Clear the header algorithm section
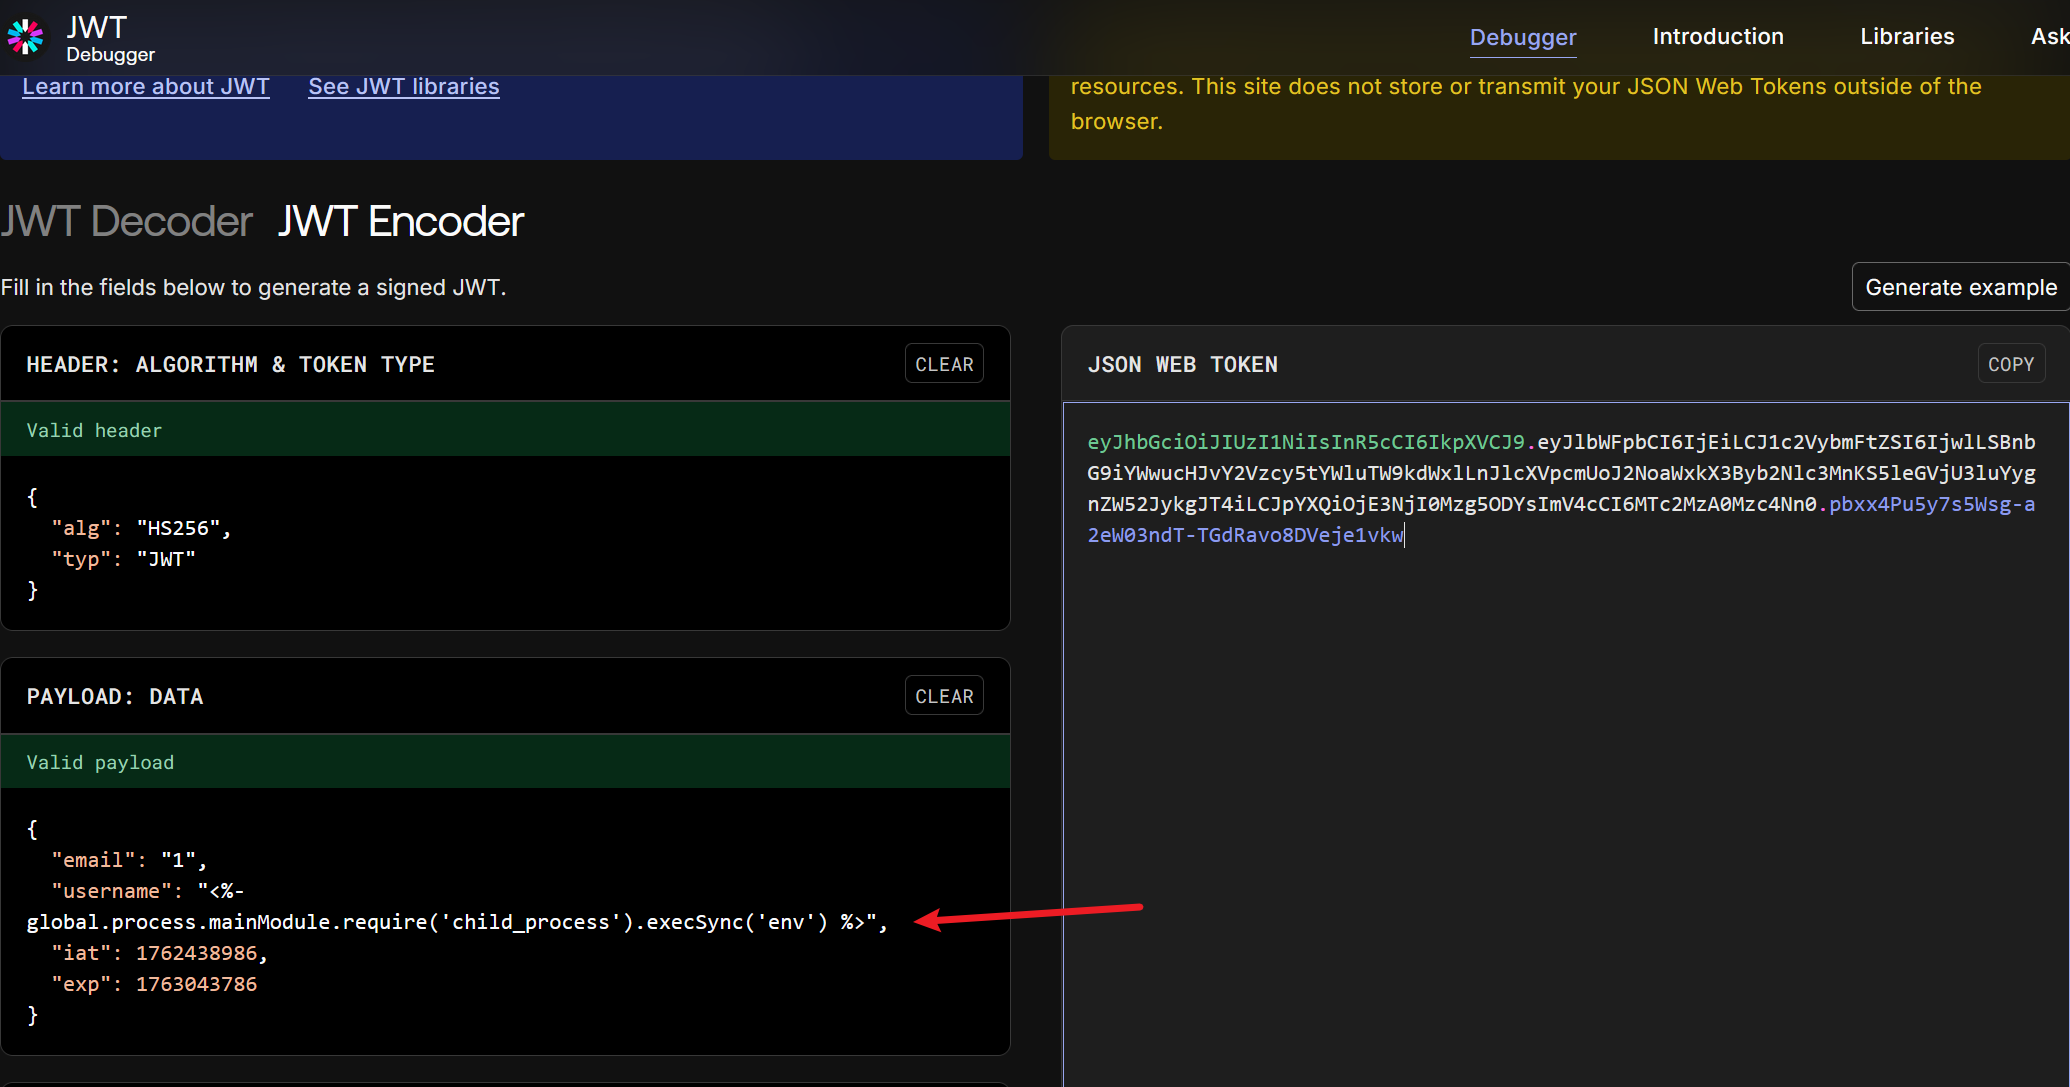2070x1087 pixels. 943,364
